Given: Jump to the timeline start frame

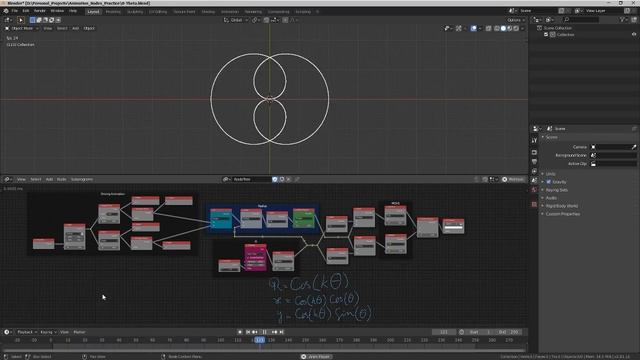Looking at the screenshot, I should point(248,332).
